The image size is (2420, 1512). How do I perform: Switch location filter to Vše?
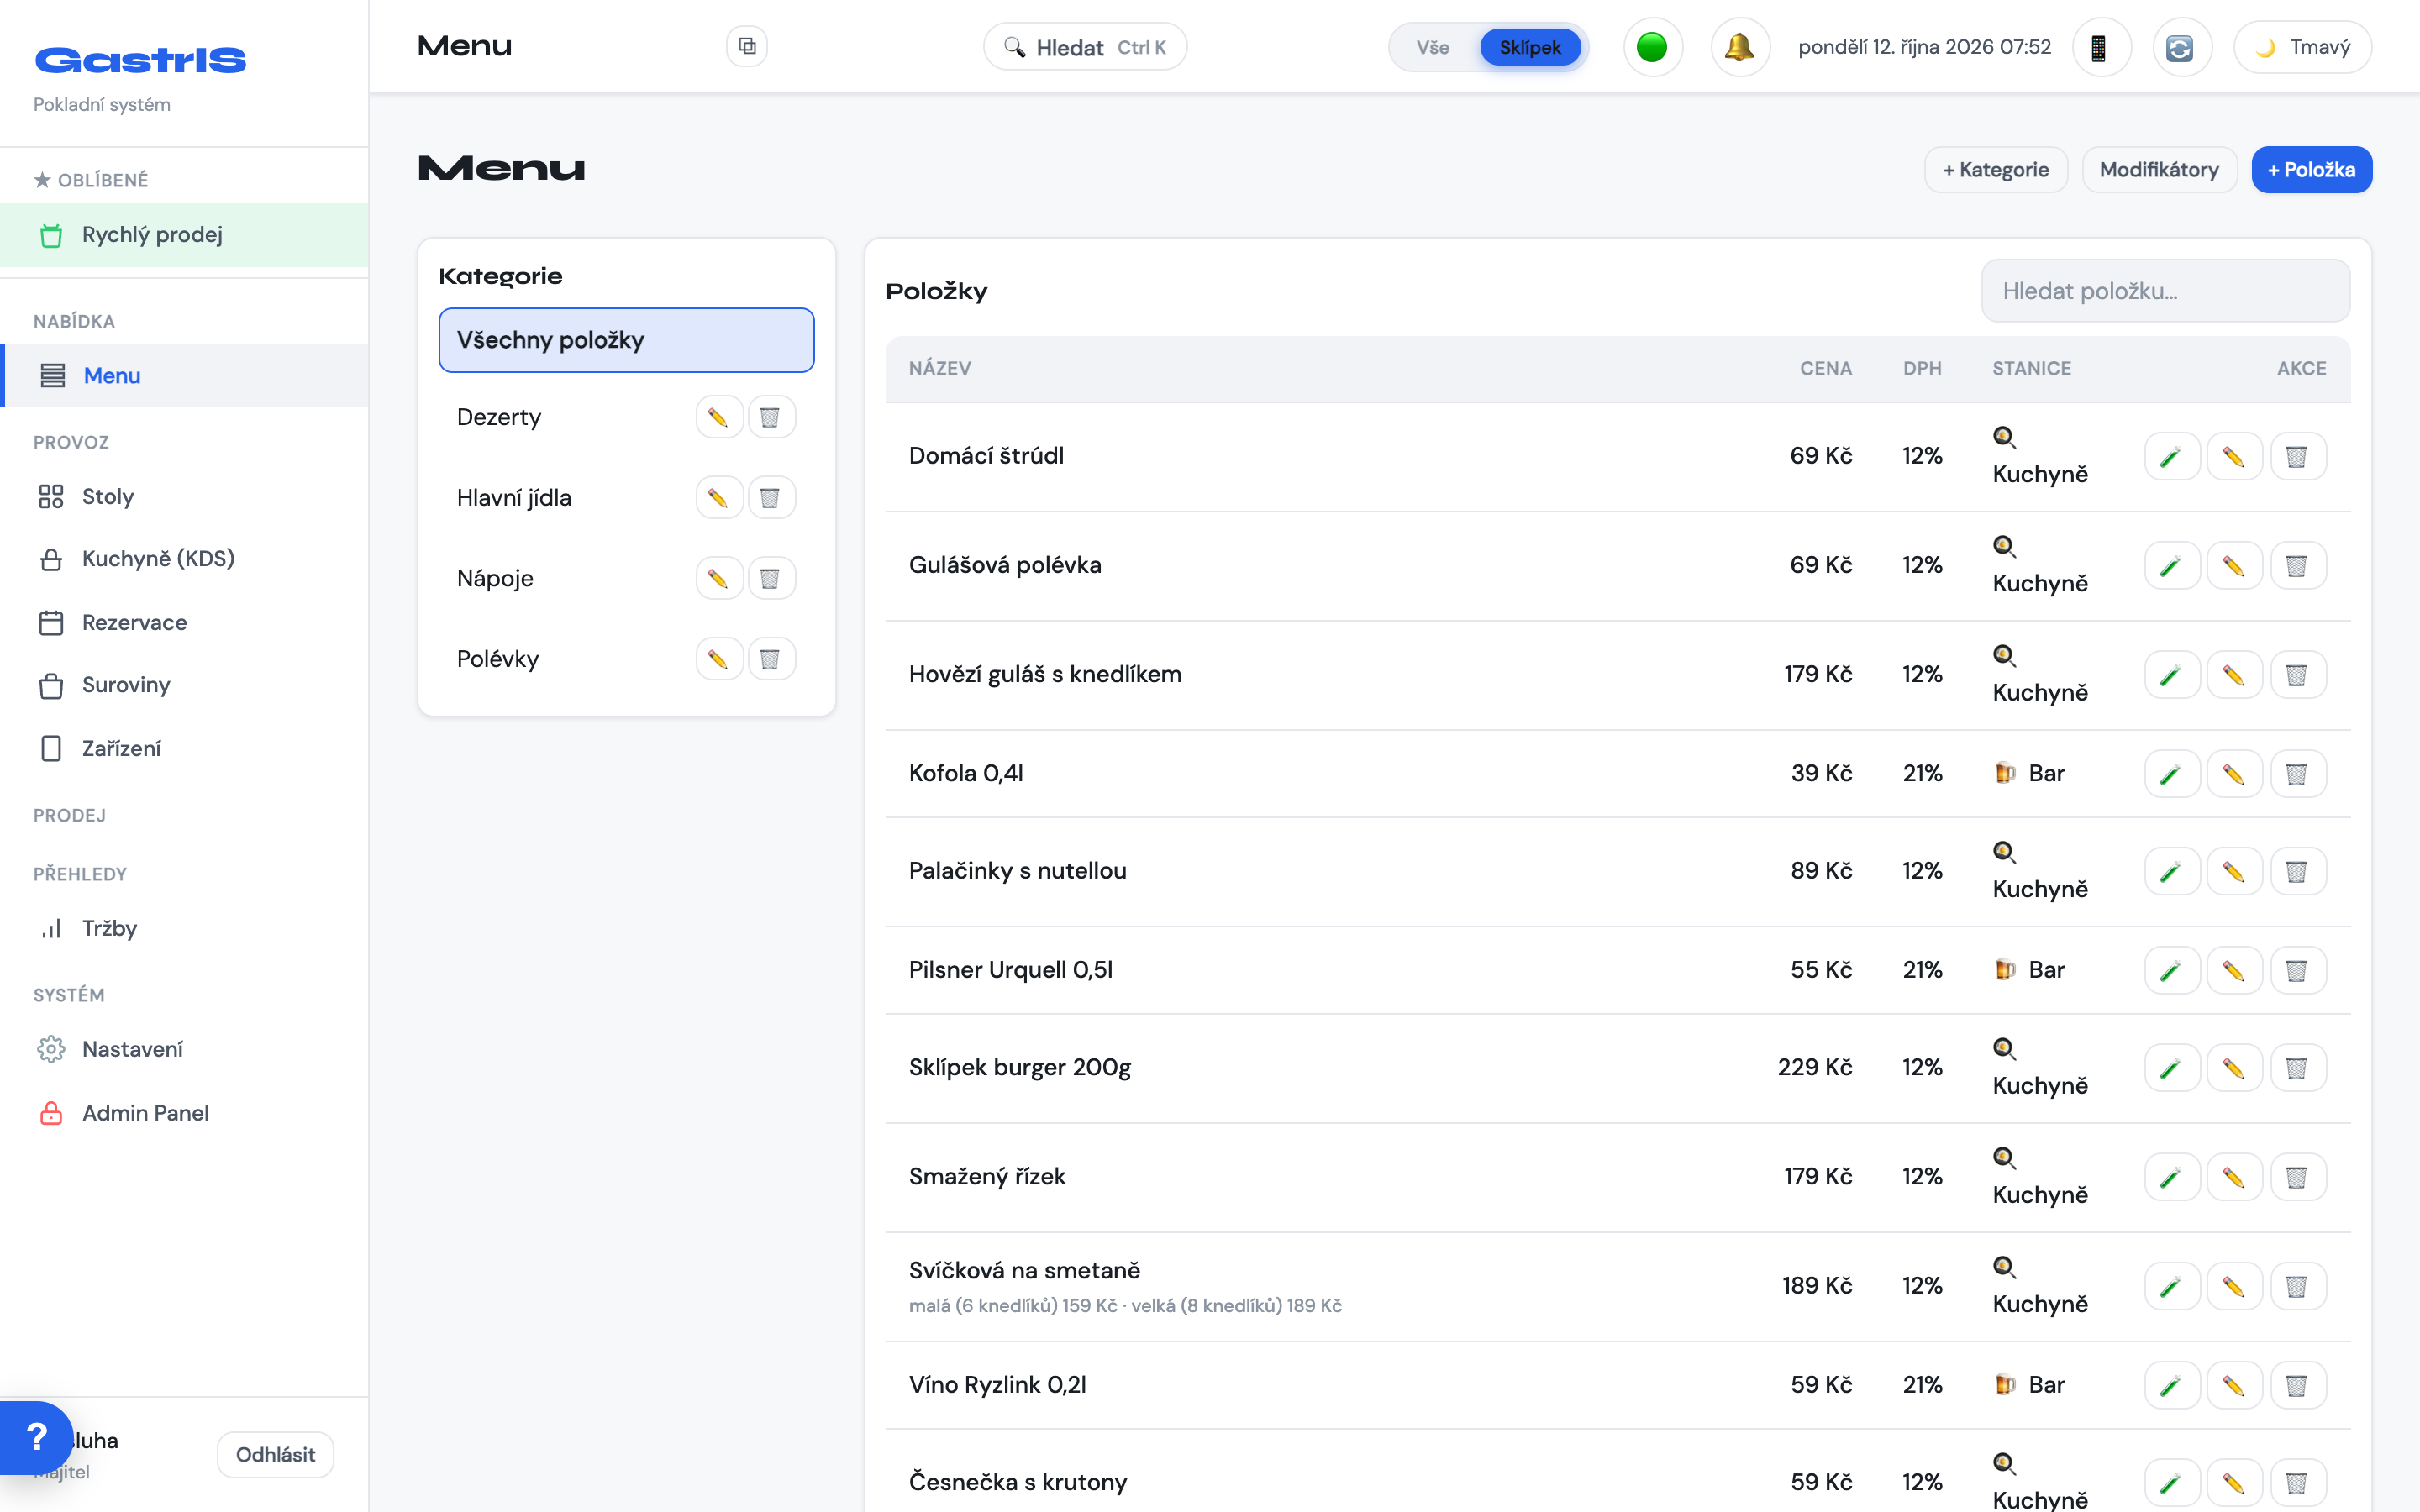point(1432,47)
